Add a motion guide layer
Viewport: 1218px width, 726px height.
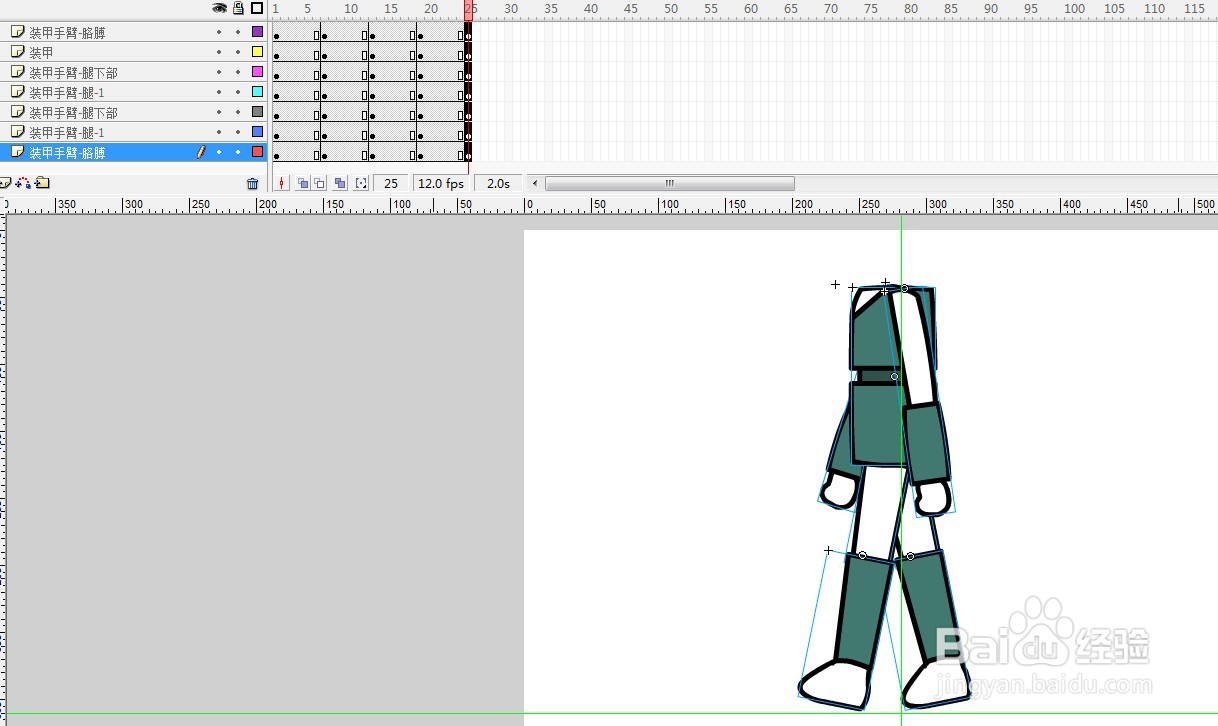22,183
